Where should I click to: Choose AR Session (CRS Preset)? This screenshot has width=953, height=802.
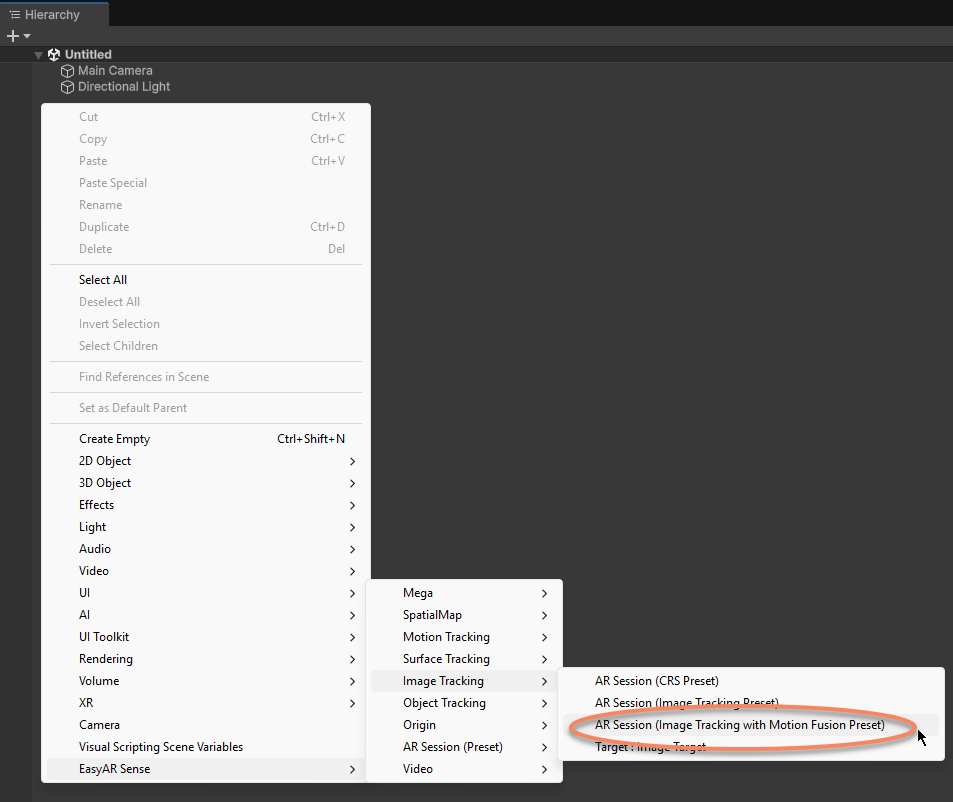(656, 681)
